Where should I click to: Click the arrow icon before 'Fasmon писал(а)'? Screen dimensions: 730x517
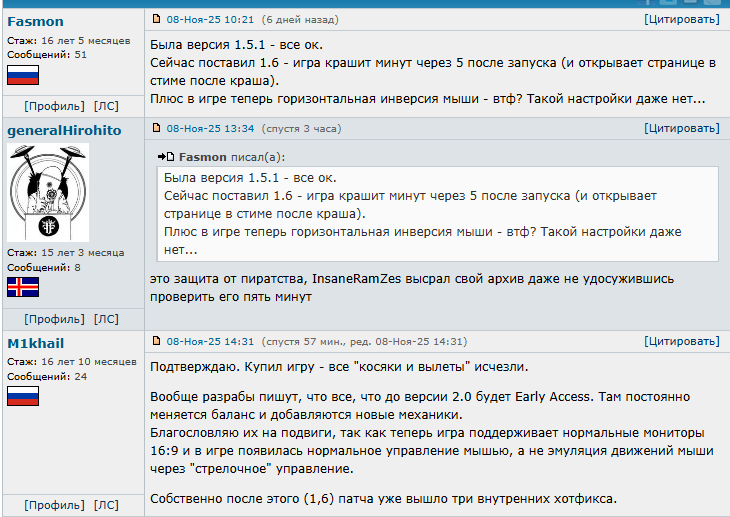[x=166, y=157]
